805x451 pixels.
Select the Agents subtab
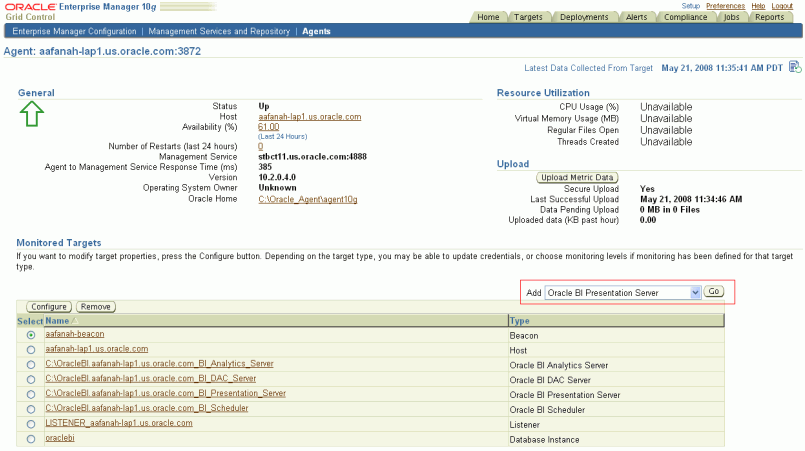[316, 31]
